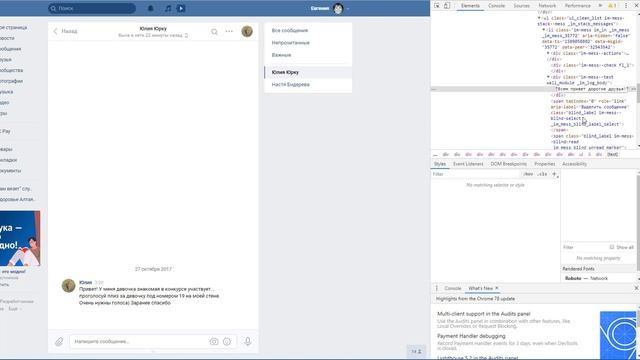
Task: Click the camera icon in message field
Action: click(214, 342)
